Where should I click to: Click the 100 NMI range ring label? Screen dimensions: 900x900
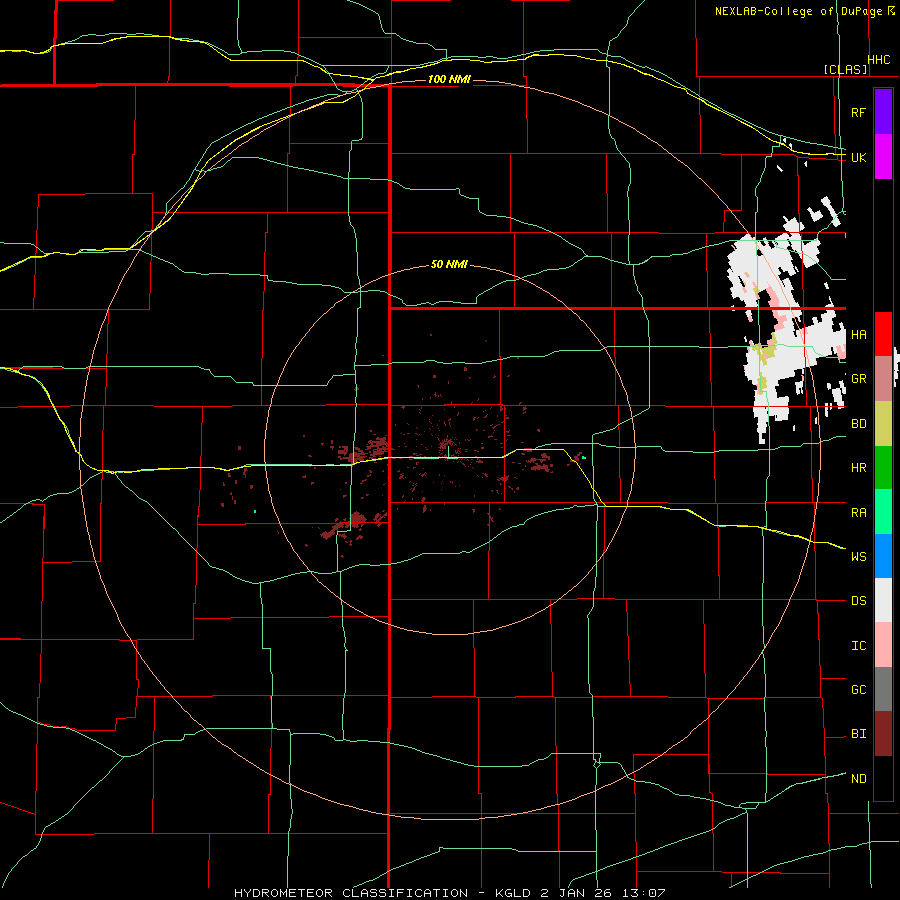[x=449, y=79]
